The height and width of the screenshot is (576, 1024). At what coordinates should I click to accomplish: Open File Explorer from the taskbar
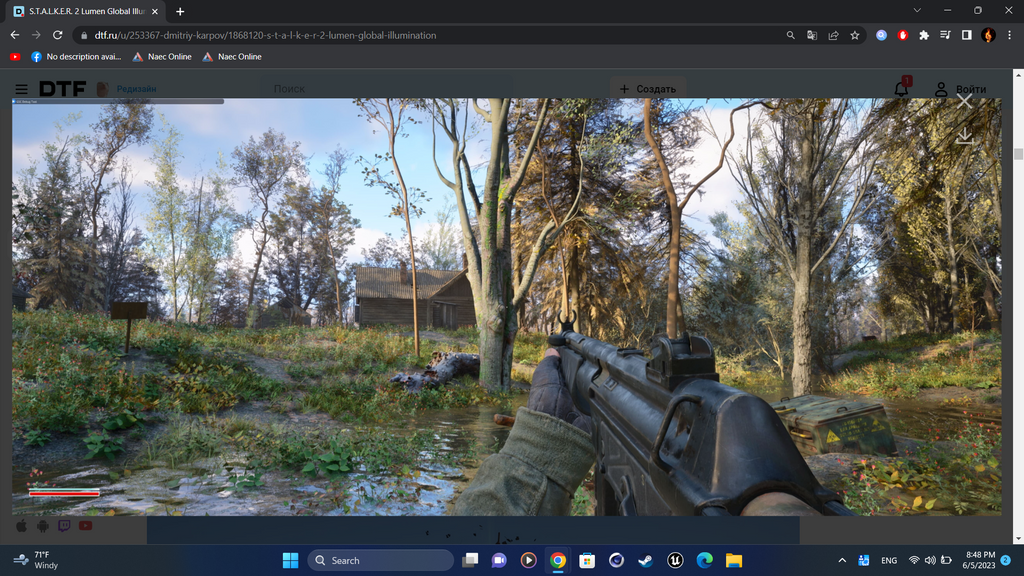[734, 560]
